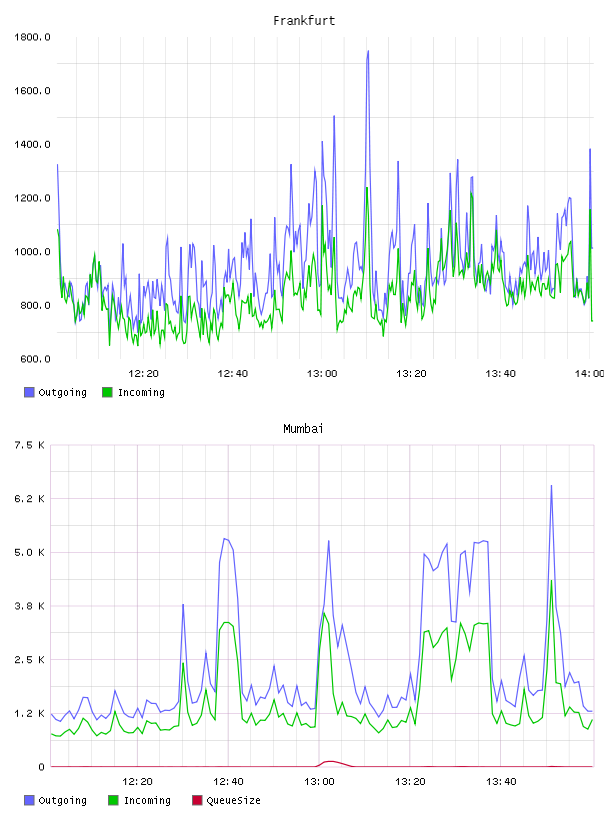Click the 3.8 K y-axis label in Mumbai chart

pyautogui.click(x=29, y=606)
